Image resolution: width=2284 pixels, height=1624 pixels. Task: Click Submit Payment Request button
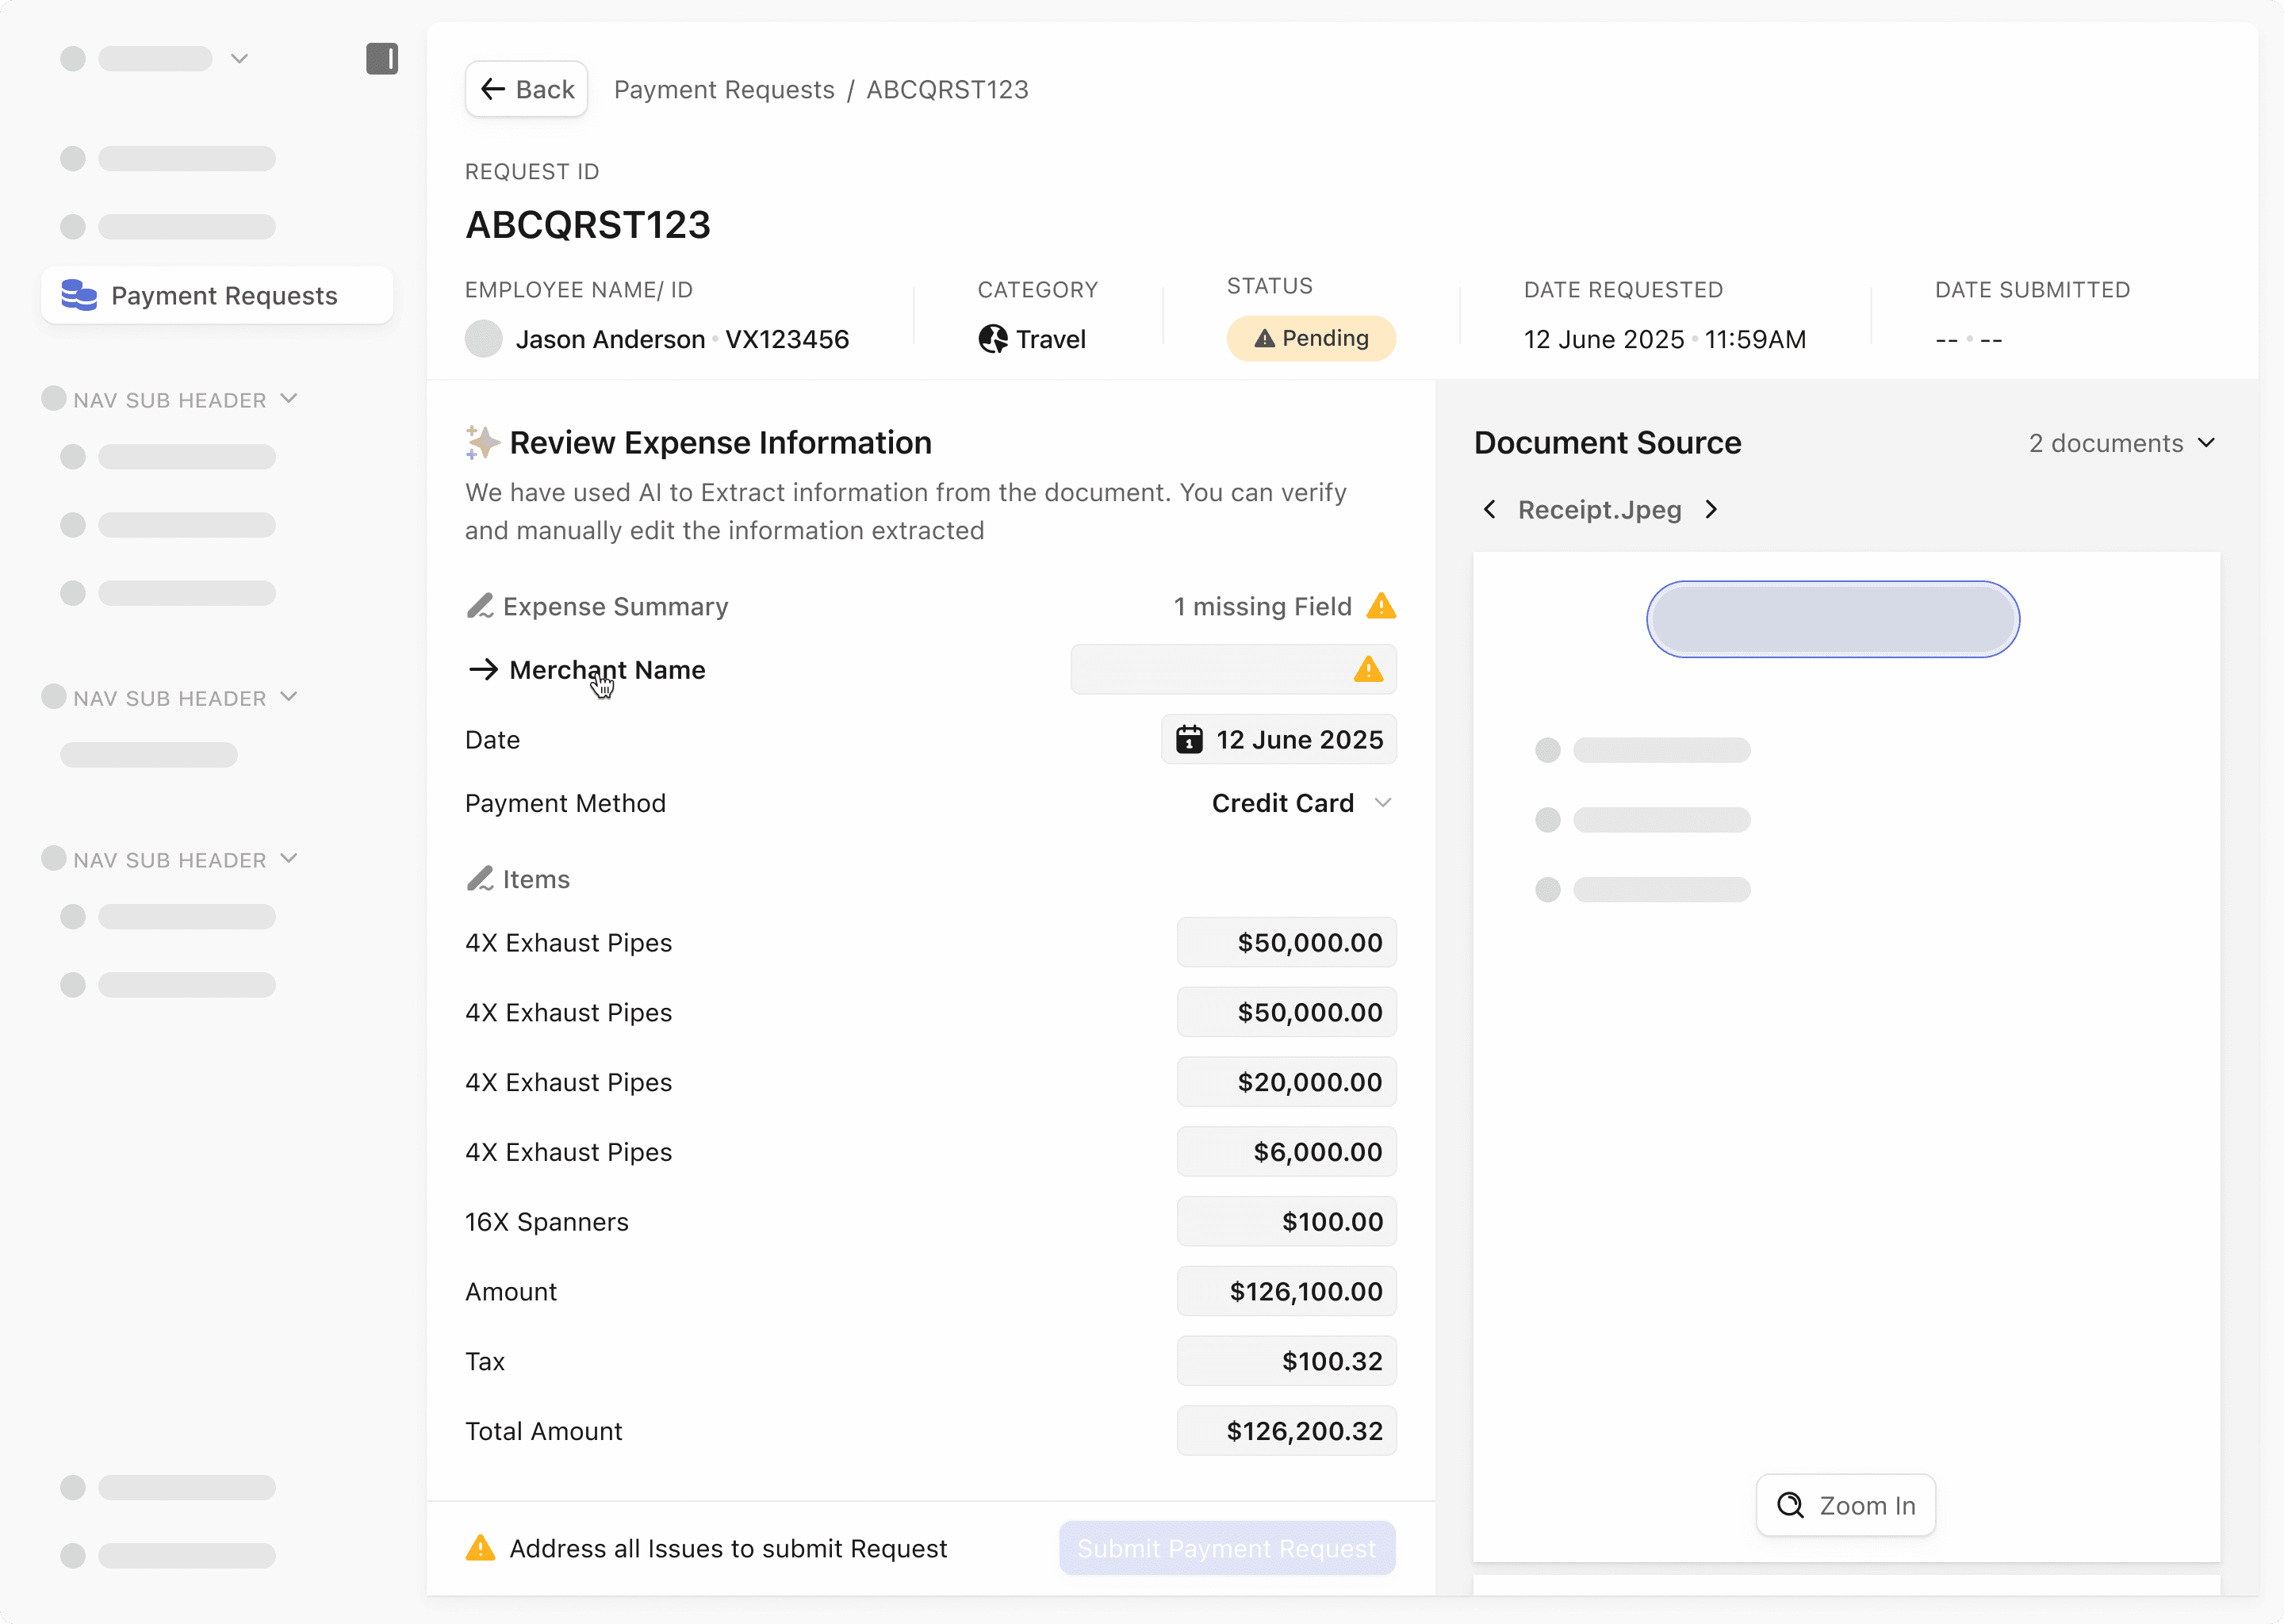(x=1226, y=1548)
